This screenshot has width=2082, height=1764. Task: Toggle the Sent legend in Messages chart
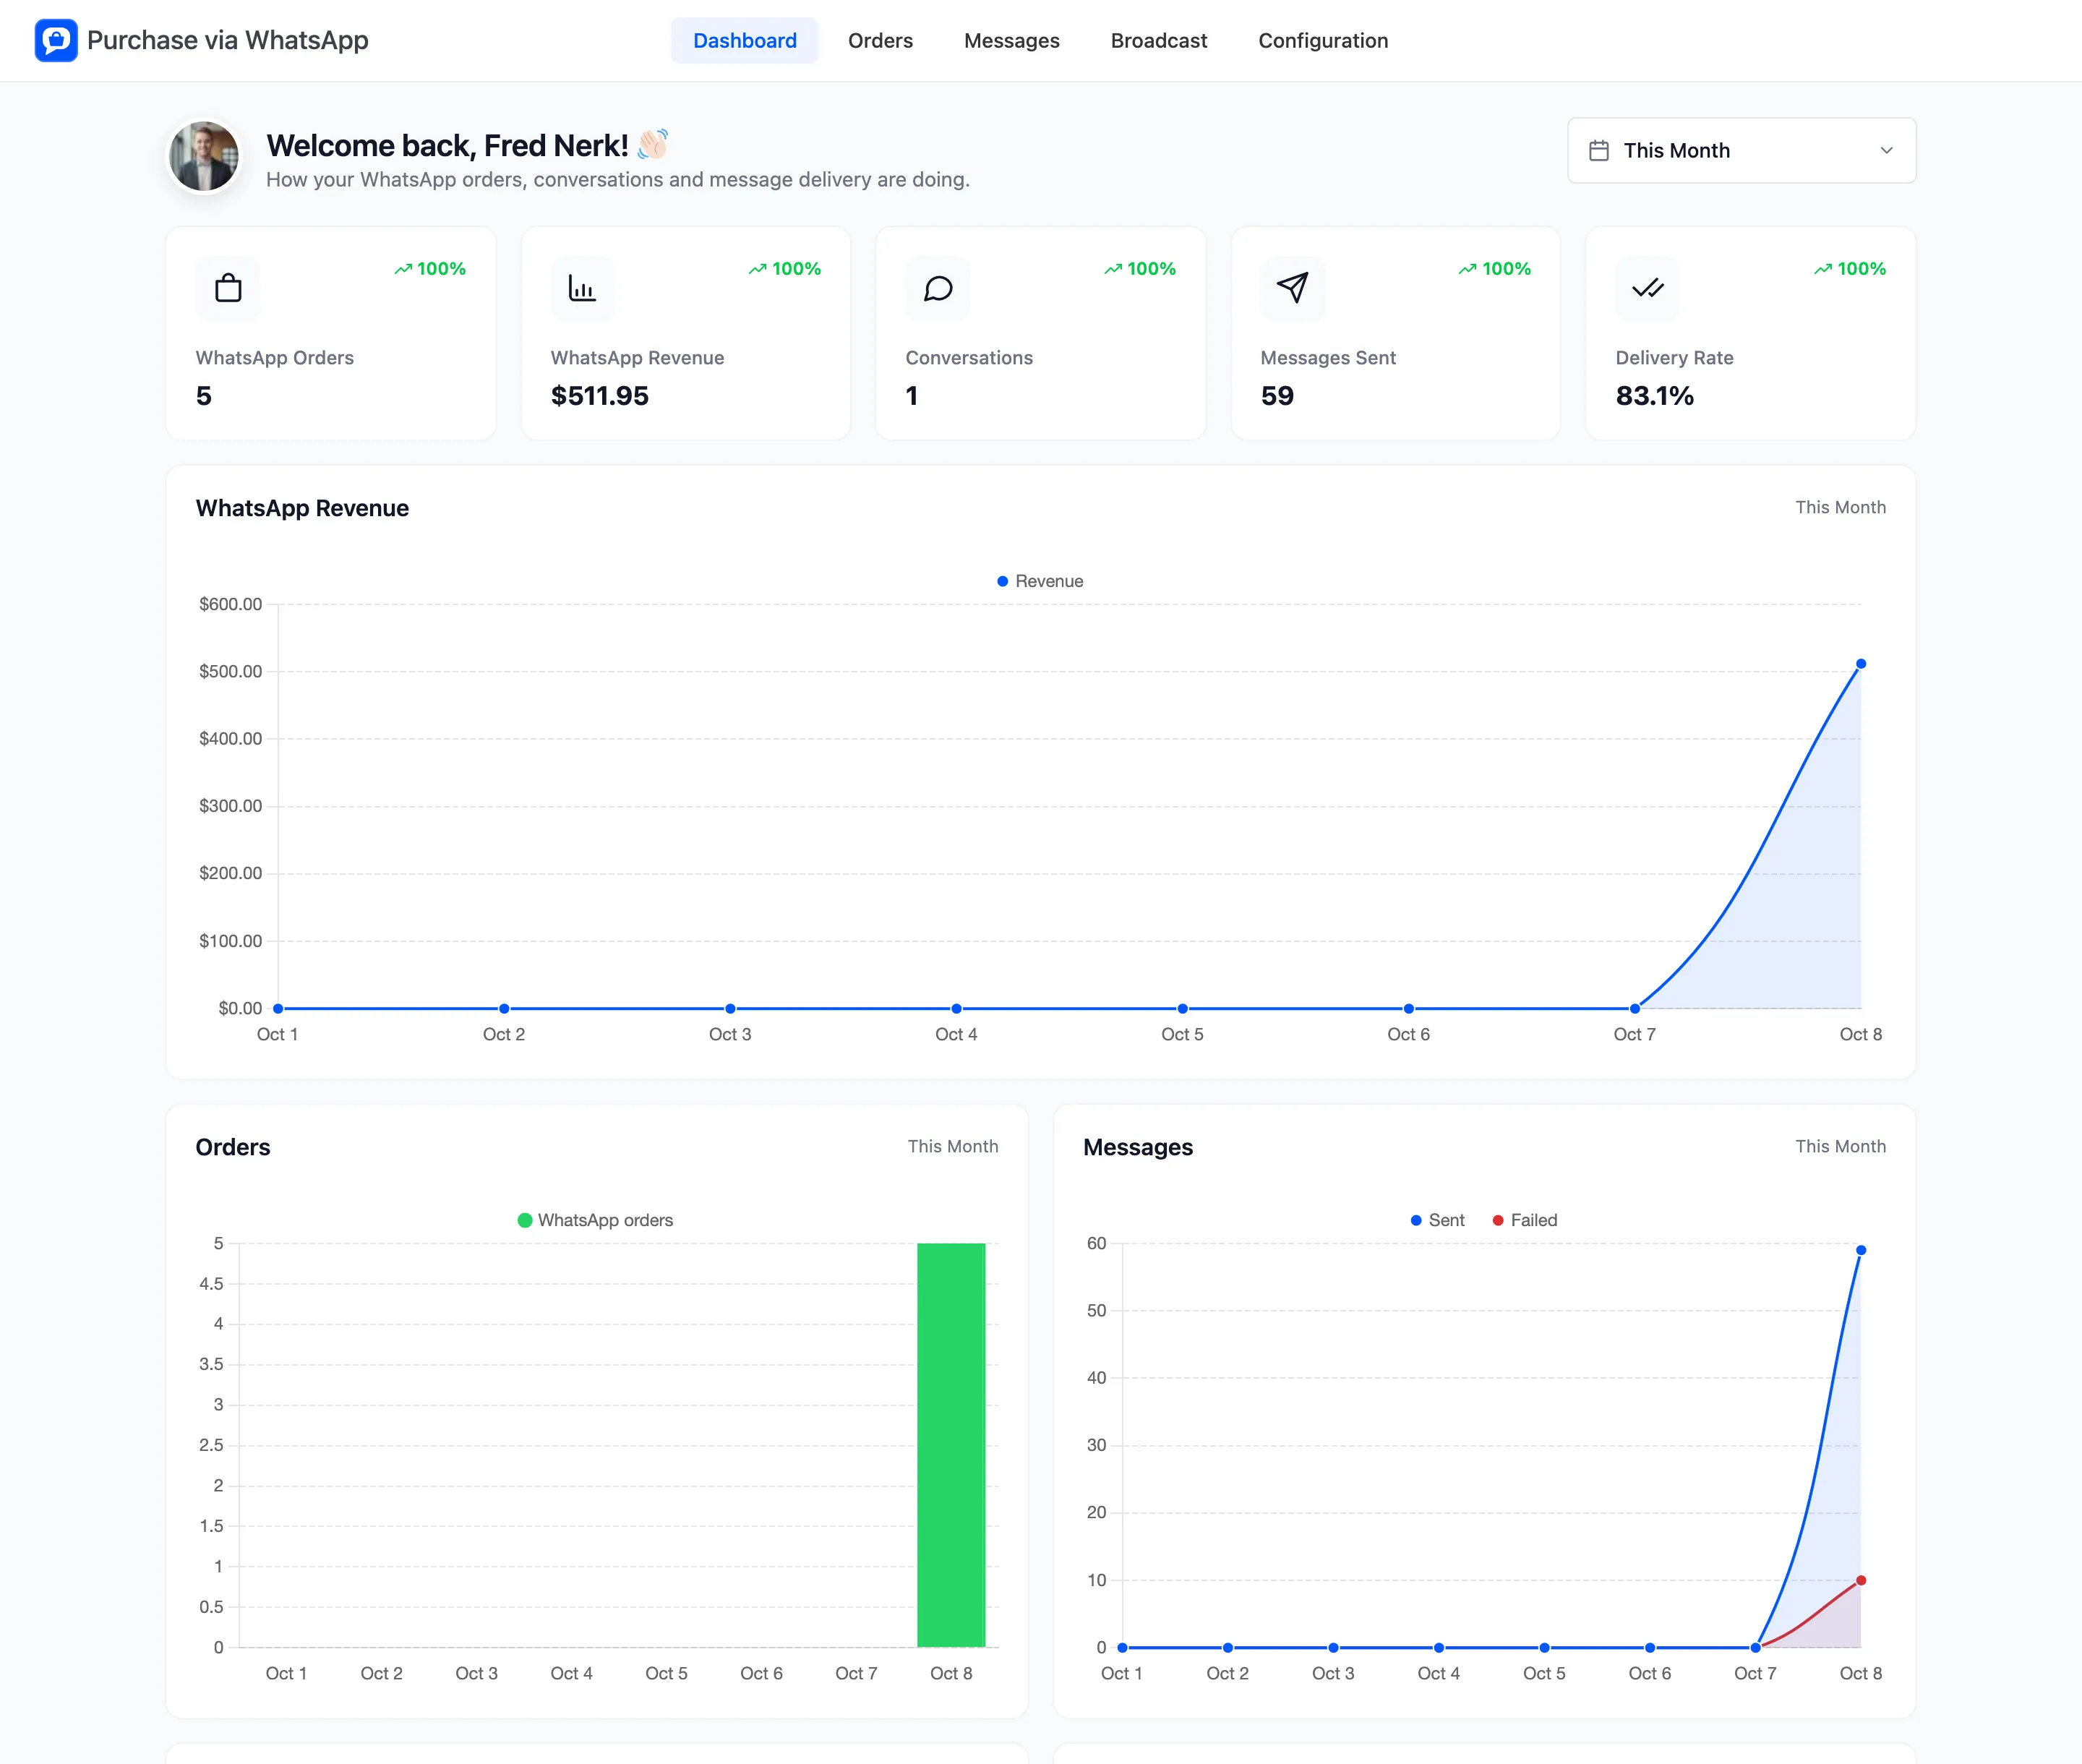[x=1437, y=1220]
